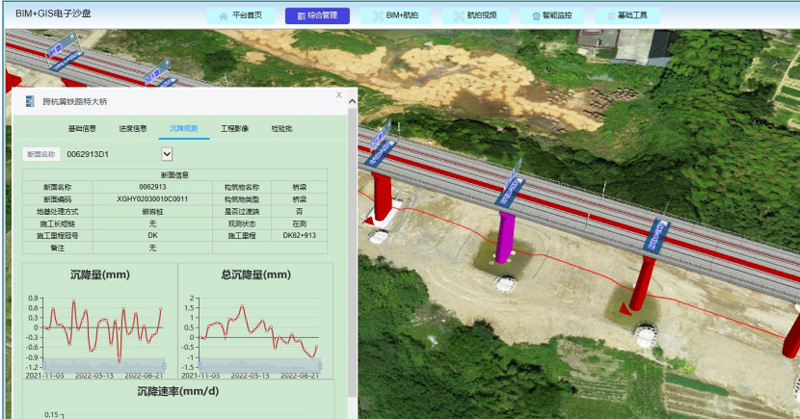Click the 0062913D1 section selector field
Screen dimensions: 800x419
click(x=110, y=154)
